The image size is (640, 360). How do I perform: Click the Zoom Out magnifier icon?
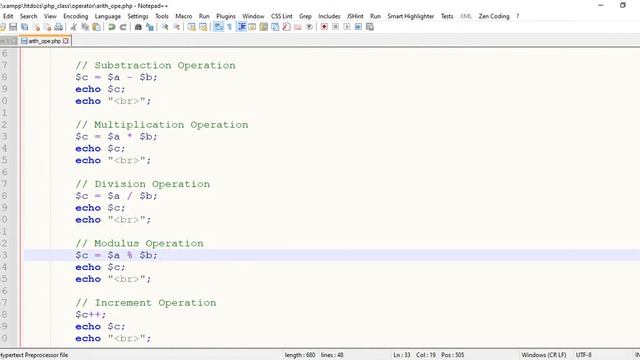click(176, 27)
